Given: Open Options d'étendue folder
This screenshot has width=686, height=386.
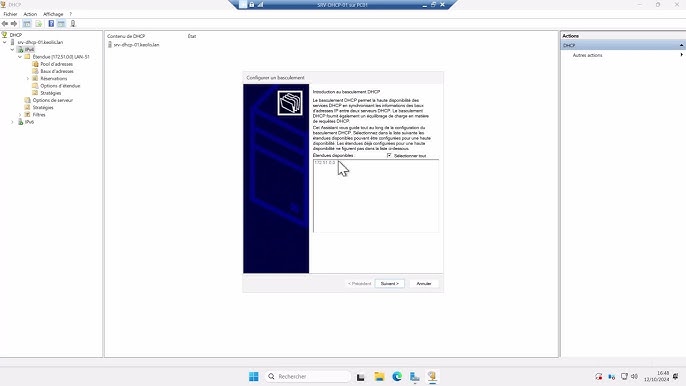Looking at the screenshot, I should coord(60,86).
